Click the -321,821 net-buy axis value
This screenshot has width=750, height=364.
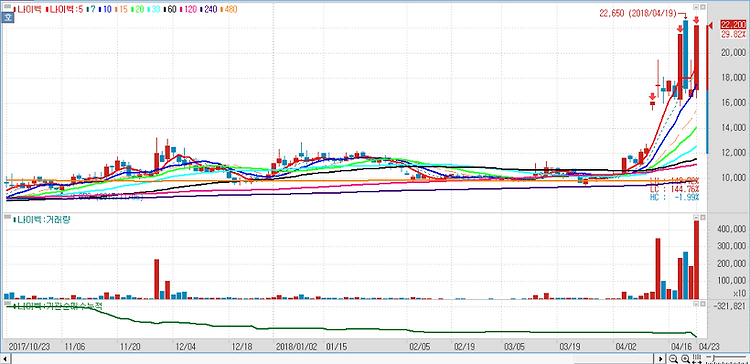pyautogui.click(x=730, y=307)
